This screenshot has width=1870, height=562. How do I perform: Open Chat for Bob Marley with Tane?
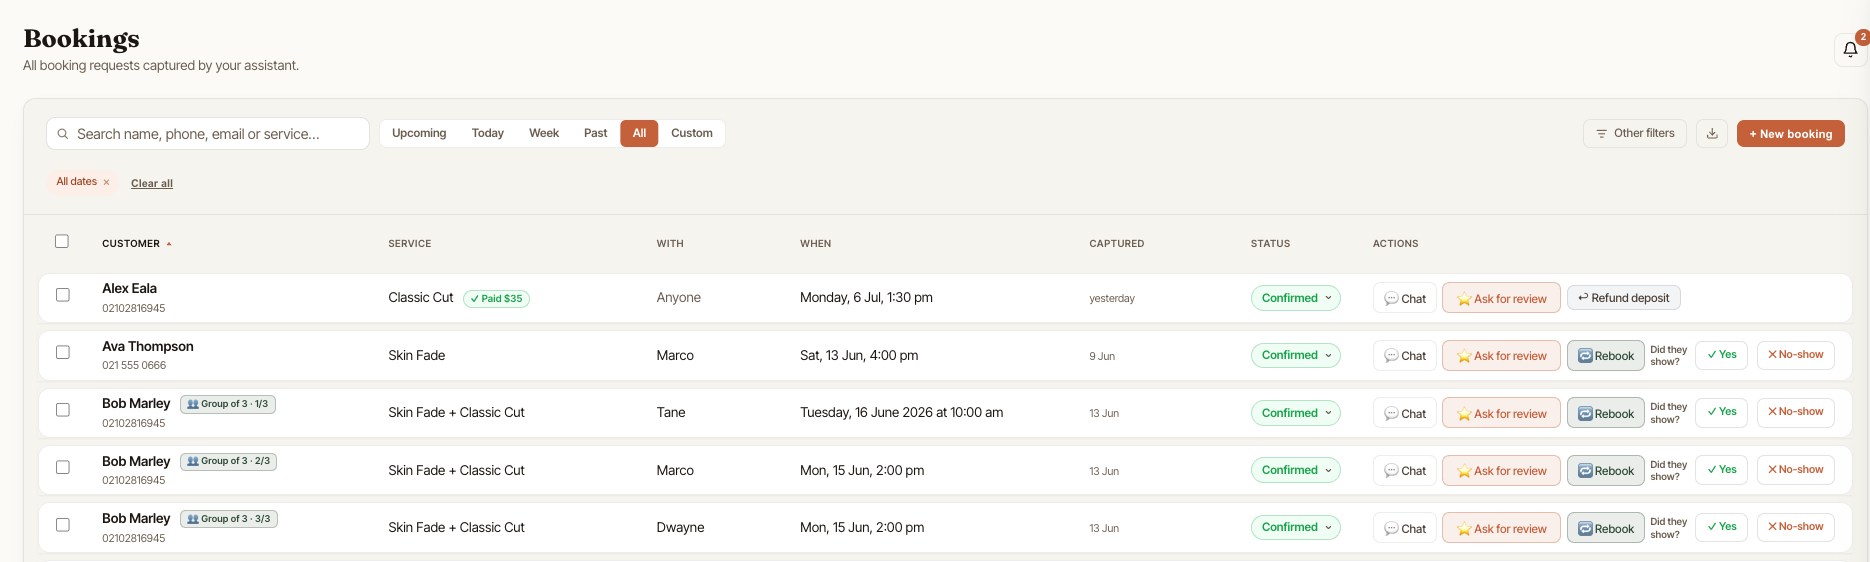(x=1405, y=413)
